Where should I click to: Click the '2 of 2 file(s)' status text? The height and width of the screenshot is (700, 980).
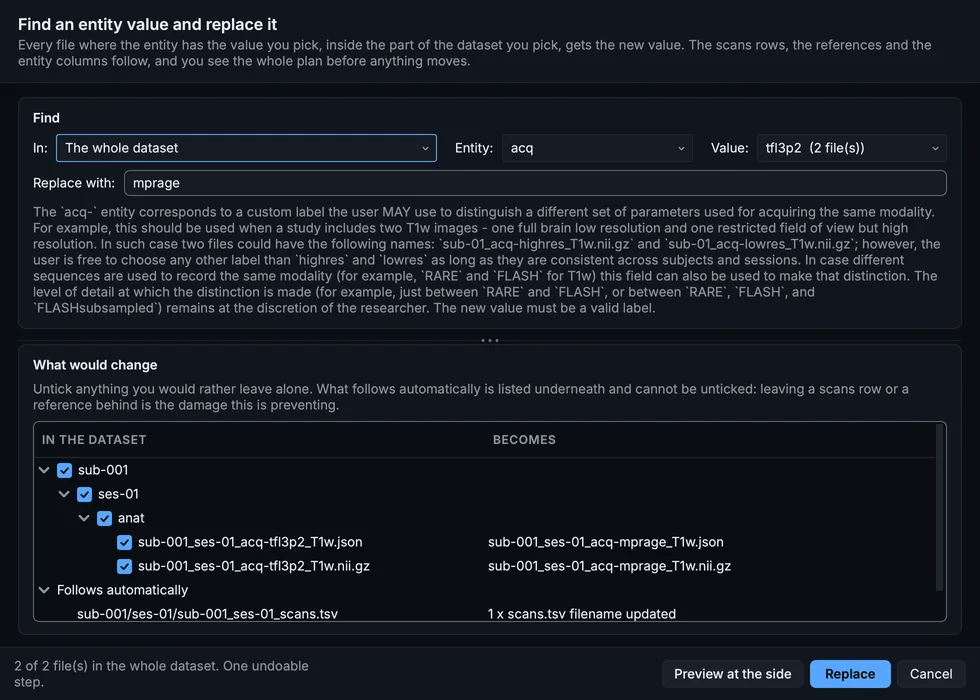tap(161, 674)
